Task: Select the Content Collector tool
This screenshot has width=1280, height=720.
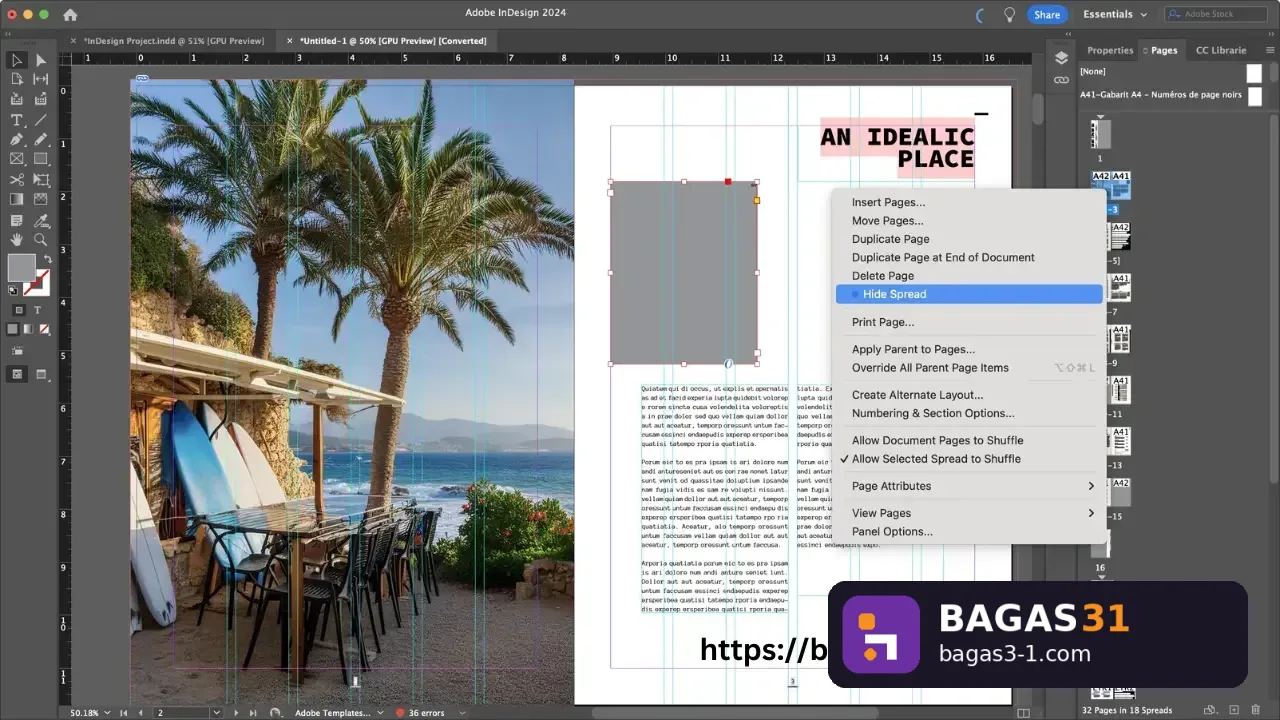Action: tap(17, 99)
